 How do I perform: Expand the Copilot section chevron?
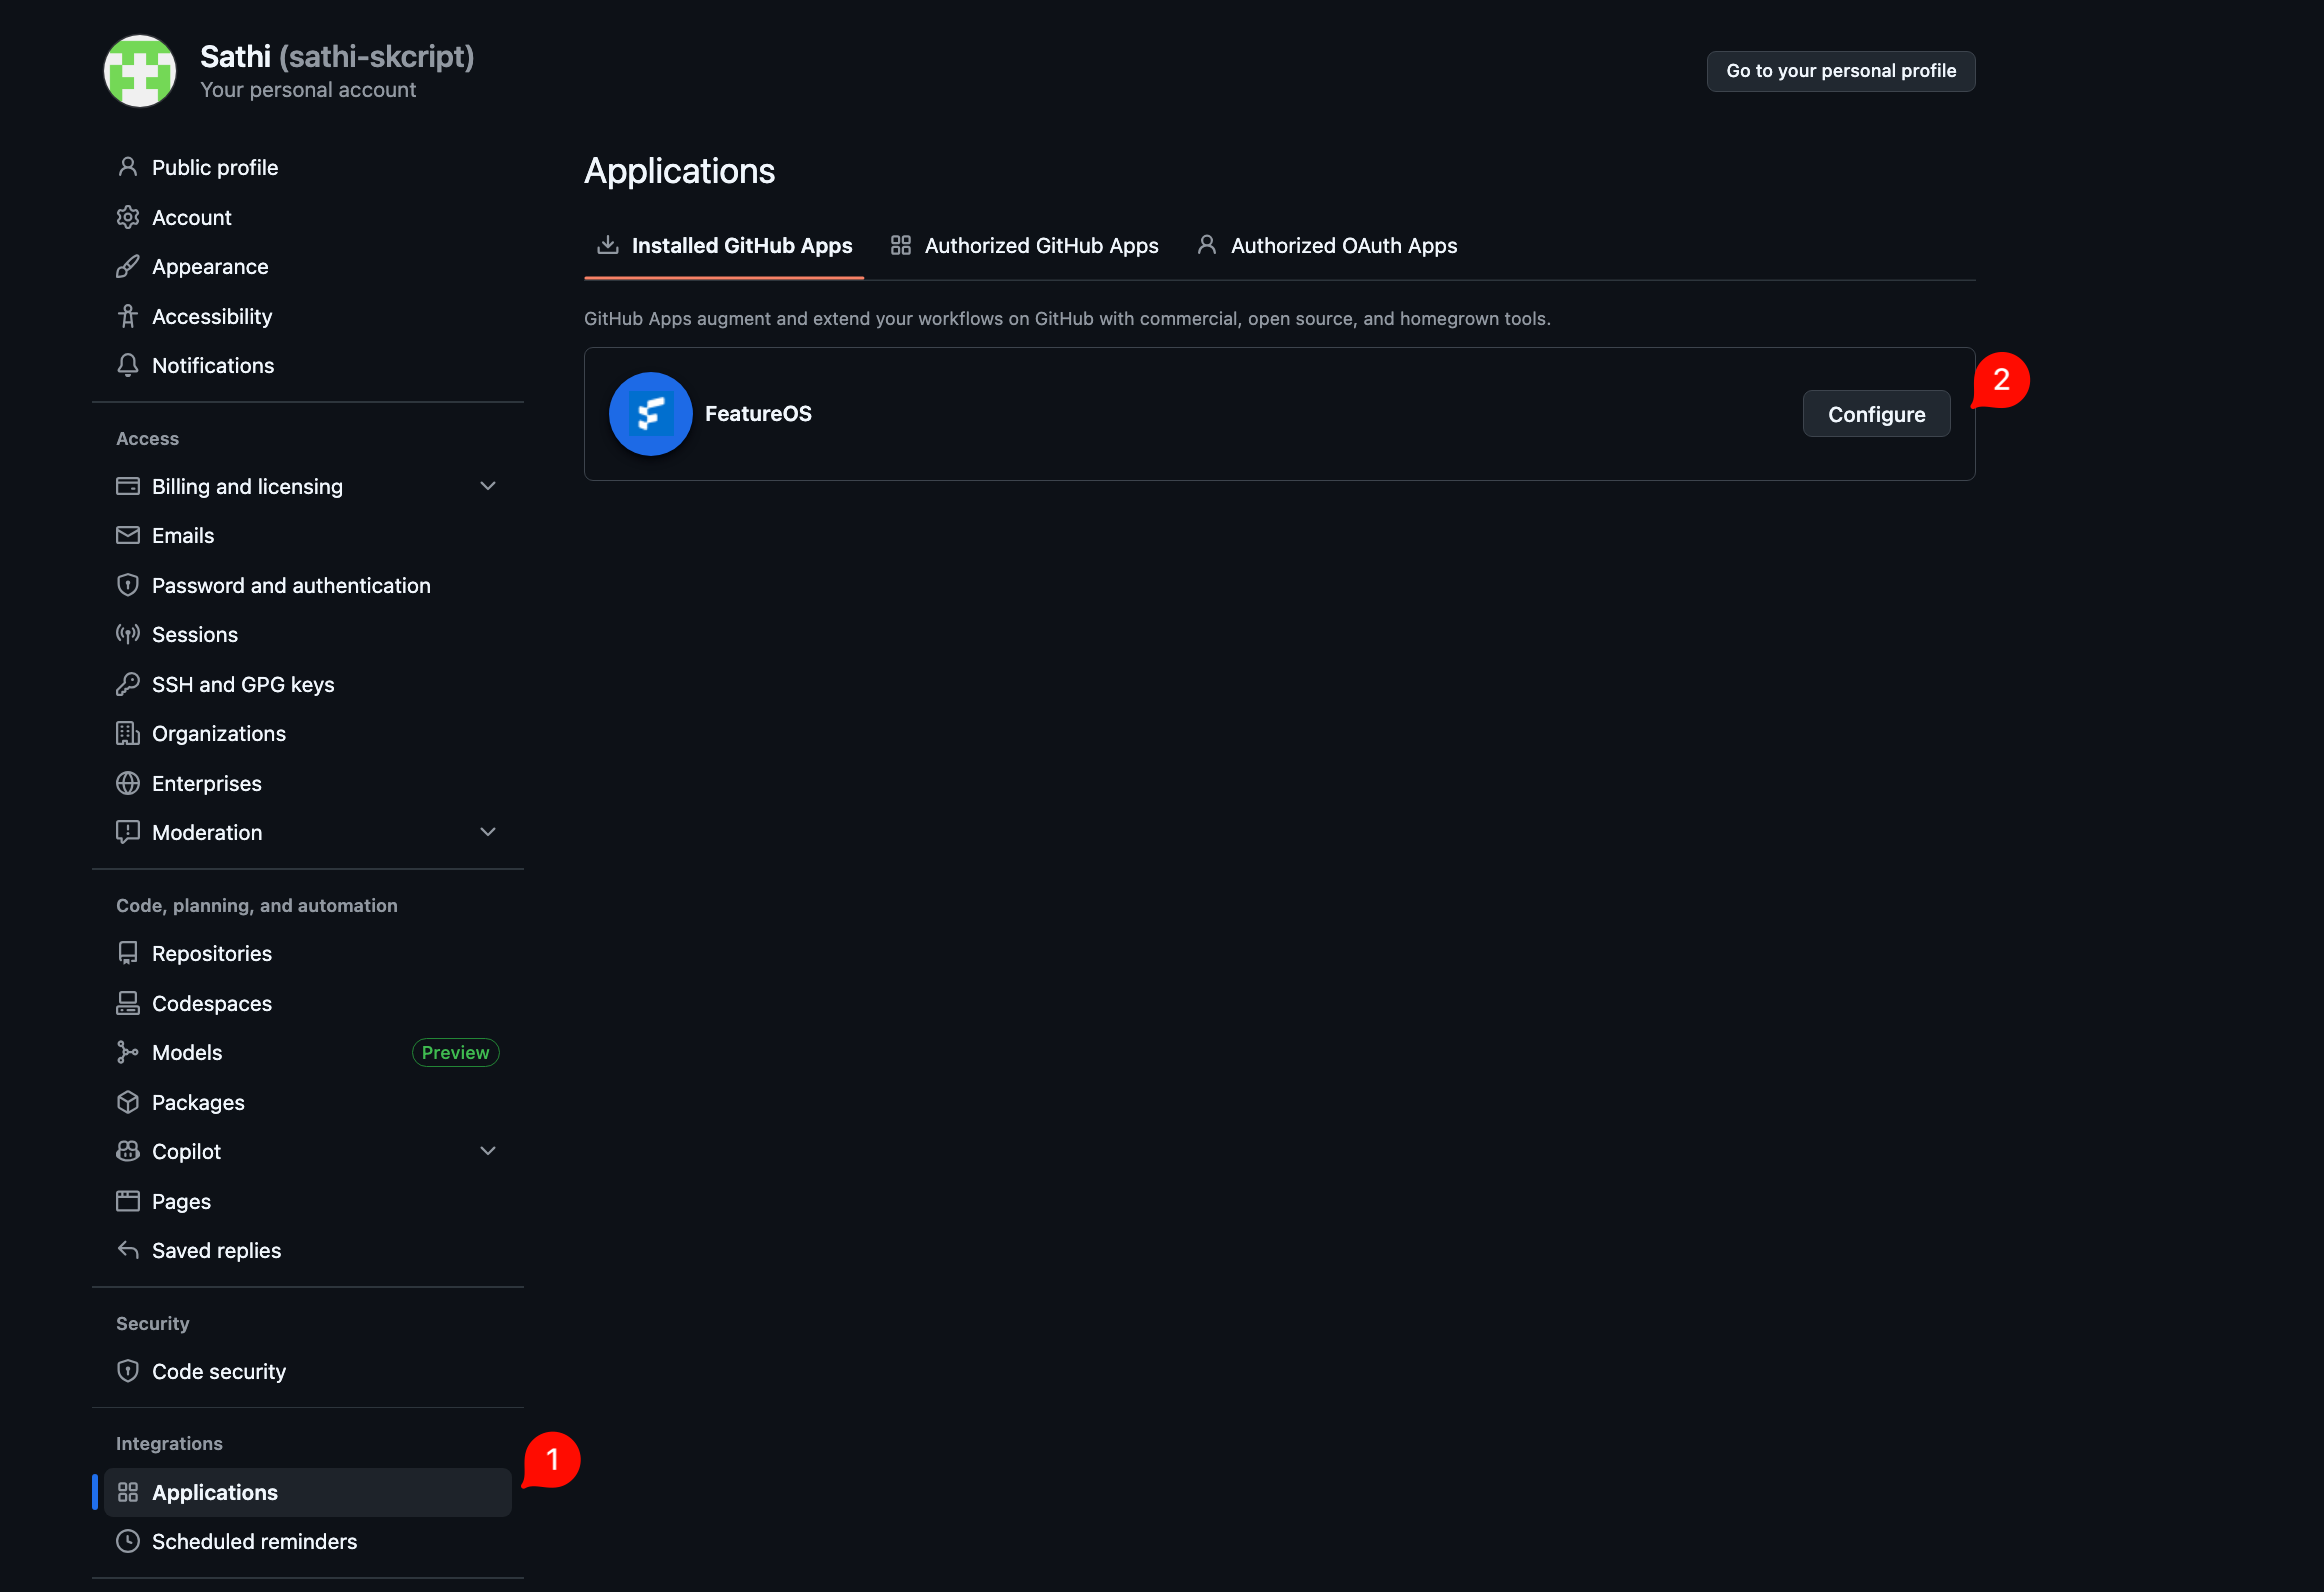488,1151
